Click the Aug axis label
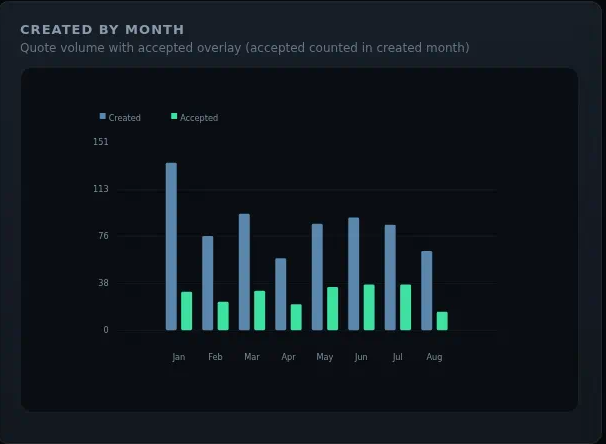This screenshot has width=606, height=444. (x=434, y=357)
